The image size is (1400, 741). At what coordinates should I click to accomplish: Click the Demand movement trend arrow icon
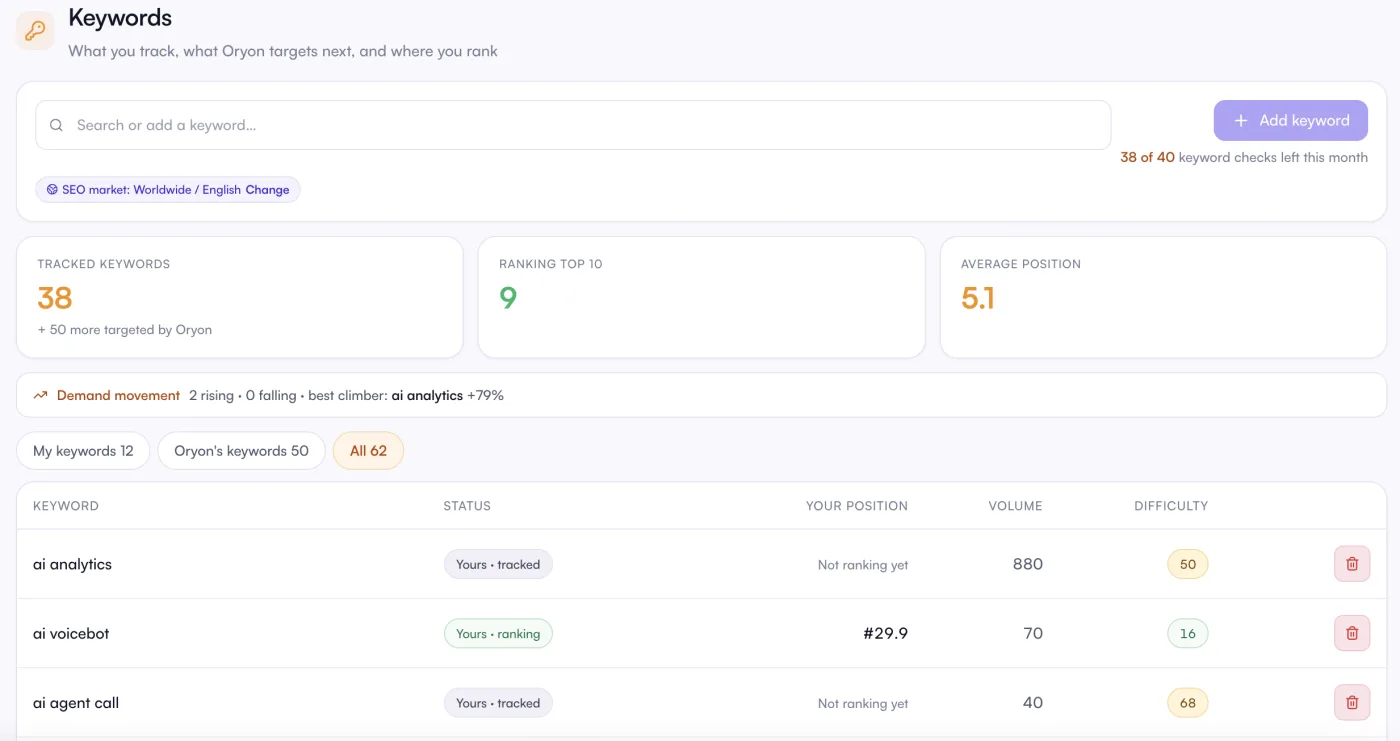coord(40,395)
